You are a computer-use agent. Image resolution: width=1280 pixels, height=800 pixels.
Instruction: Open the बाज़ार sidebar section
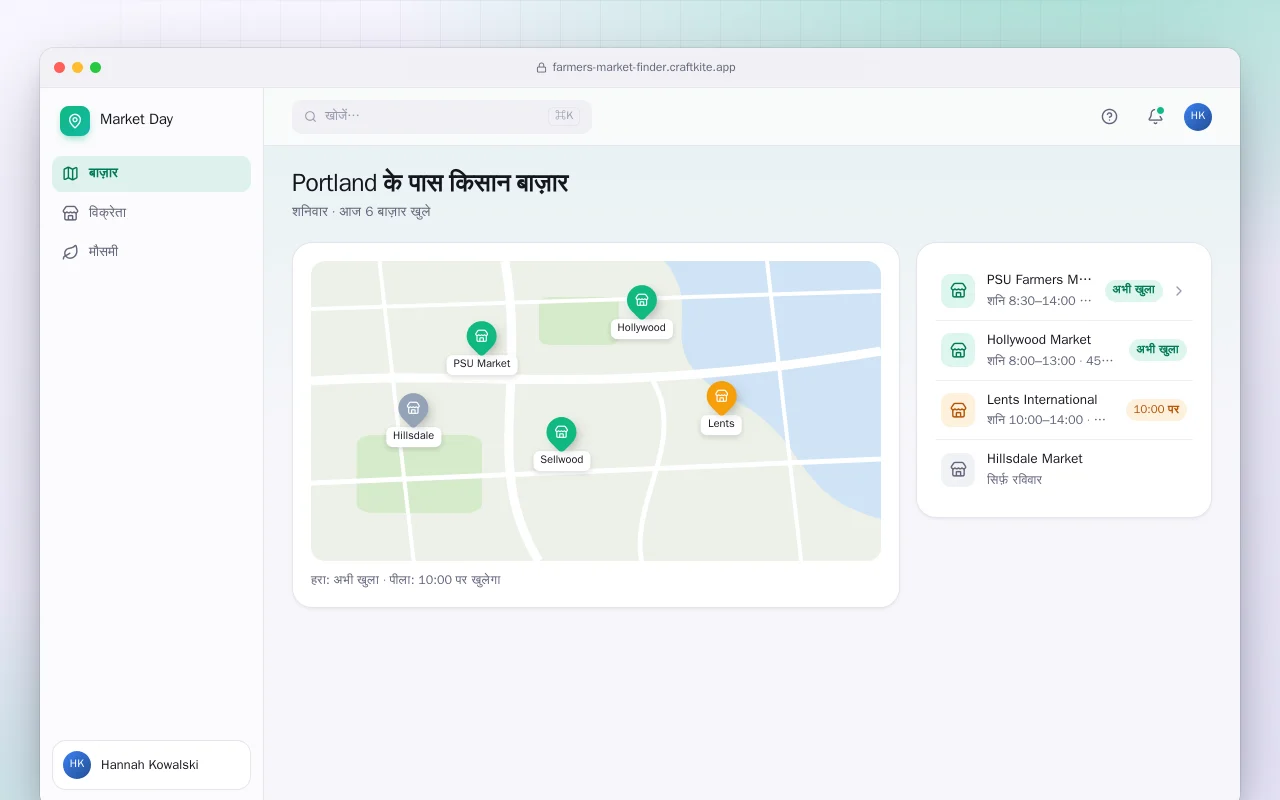[151, 174]
